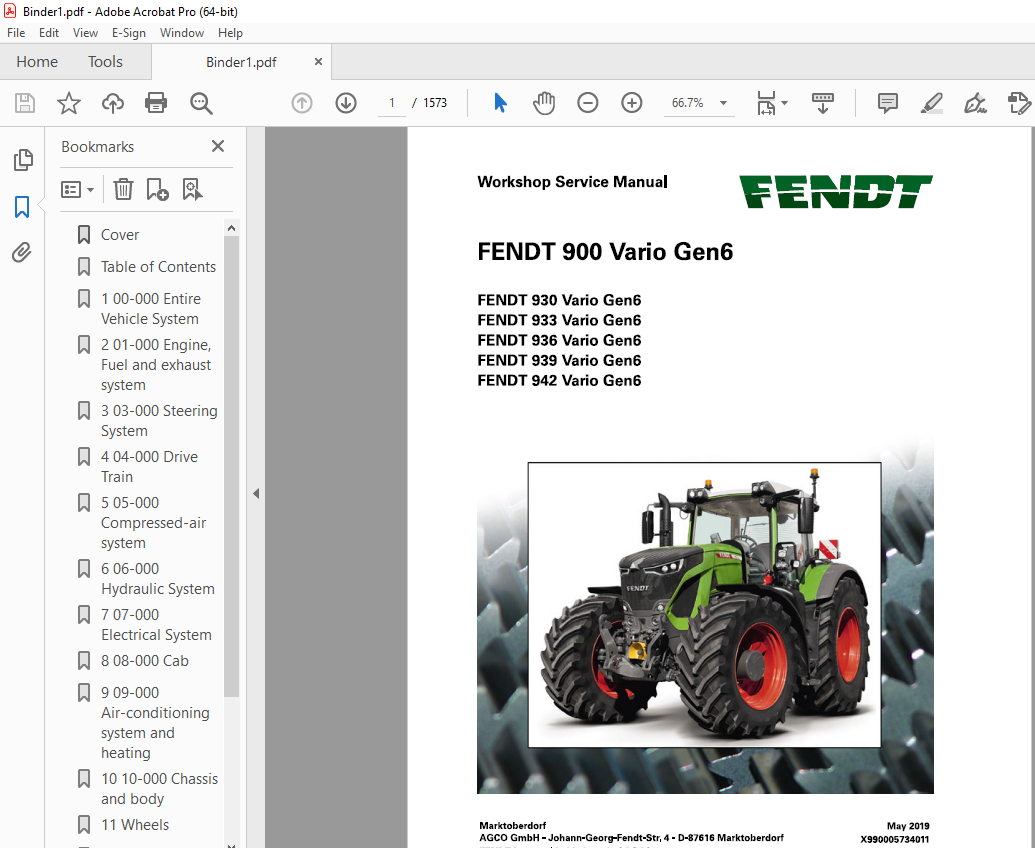Add a sticky note comment

point(888,103)
